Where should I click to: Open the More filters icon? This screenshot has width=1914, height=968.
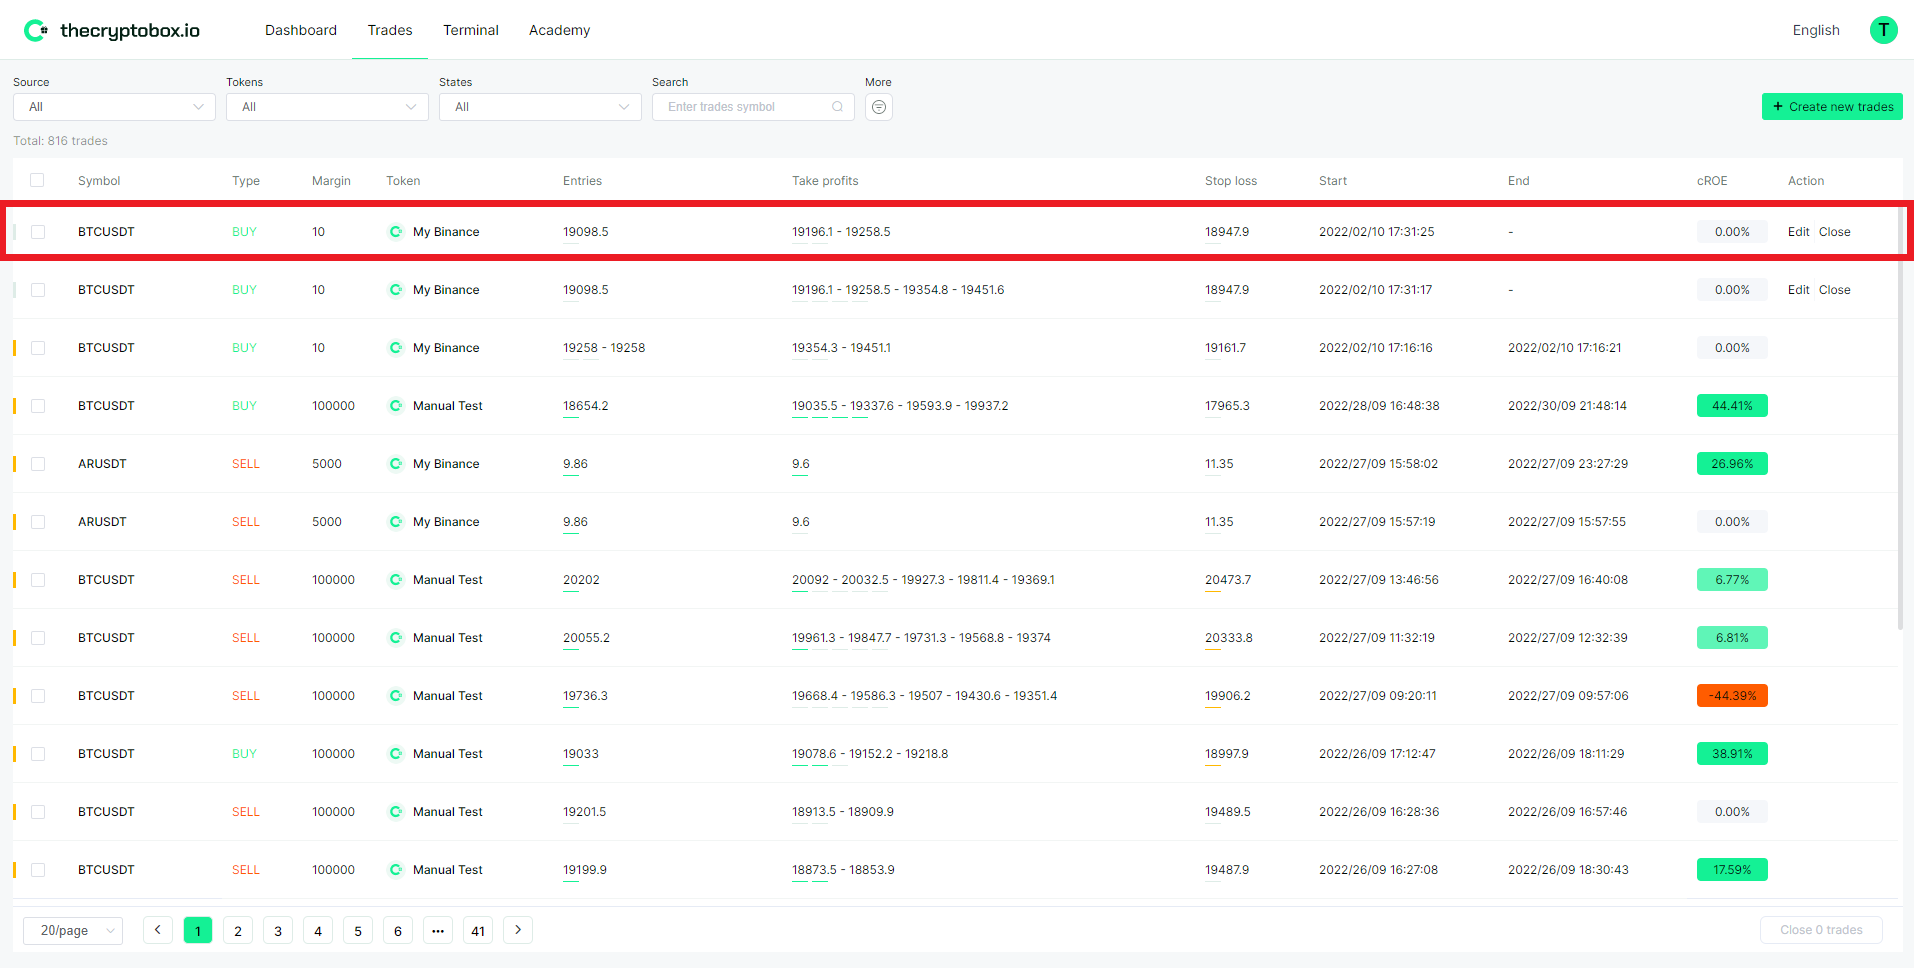(878, 107)
